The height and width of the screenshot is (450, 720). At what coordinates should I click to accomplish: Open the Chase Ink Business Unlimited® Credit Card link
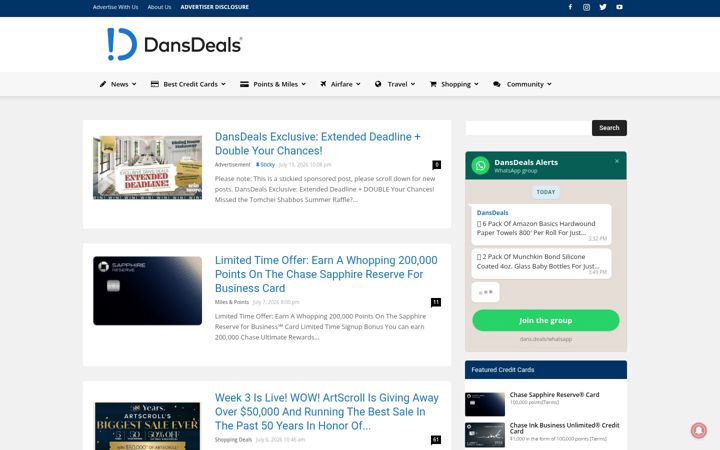(x=564, y=428)
